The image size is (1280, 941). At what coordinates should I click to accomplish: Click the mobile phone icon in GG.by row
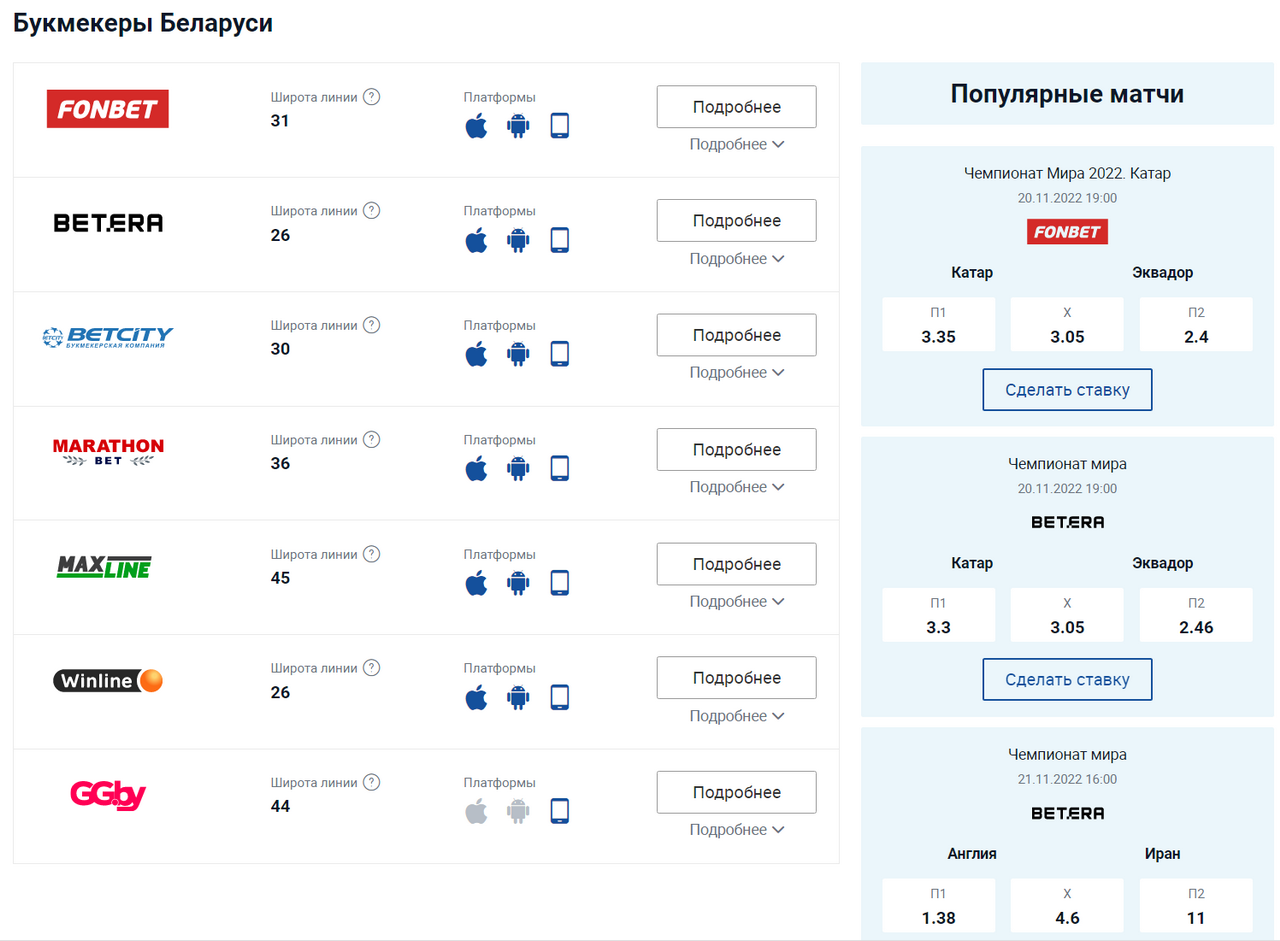(559, 811)
